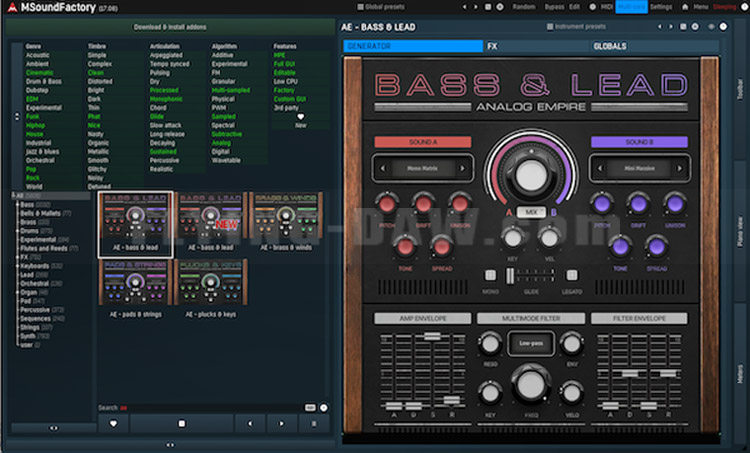Click the Random button

(x=524, y=7)
